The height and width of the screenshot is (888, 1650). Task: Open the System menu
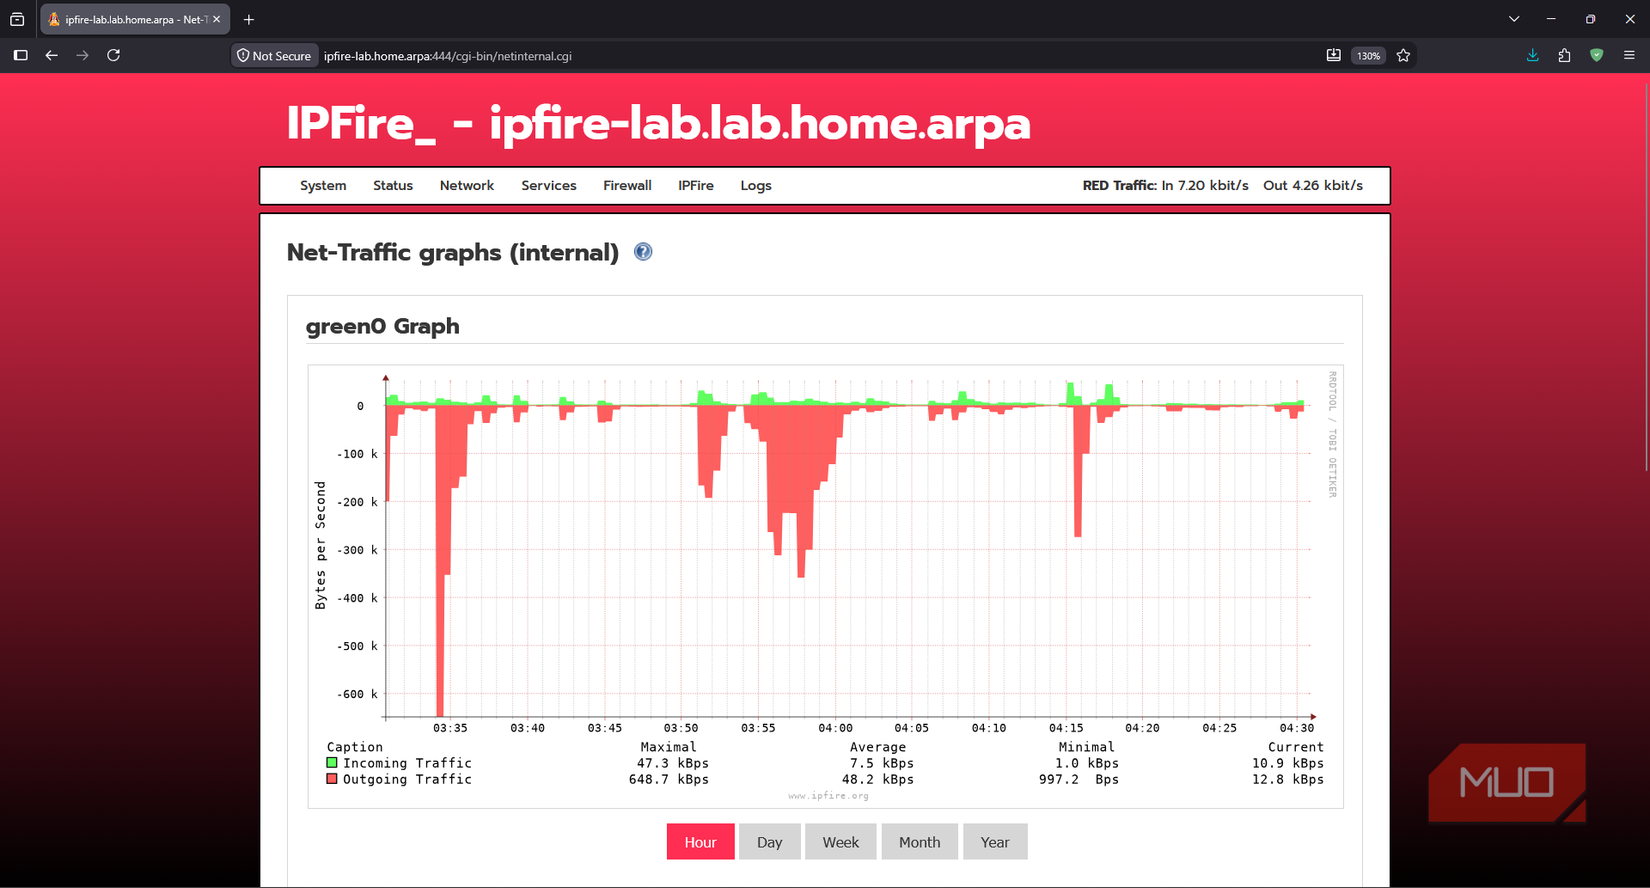pyautogui.click(x=323, y=186)
